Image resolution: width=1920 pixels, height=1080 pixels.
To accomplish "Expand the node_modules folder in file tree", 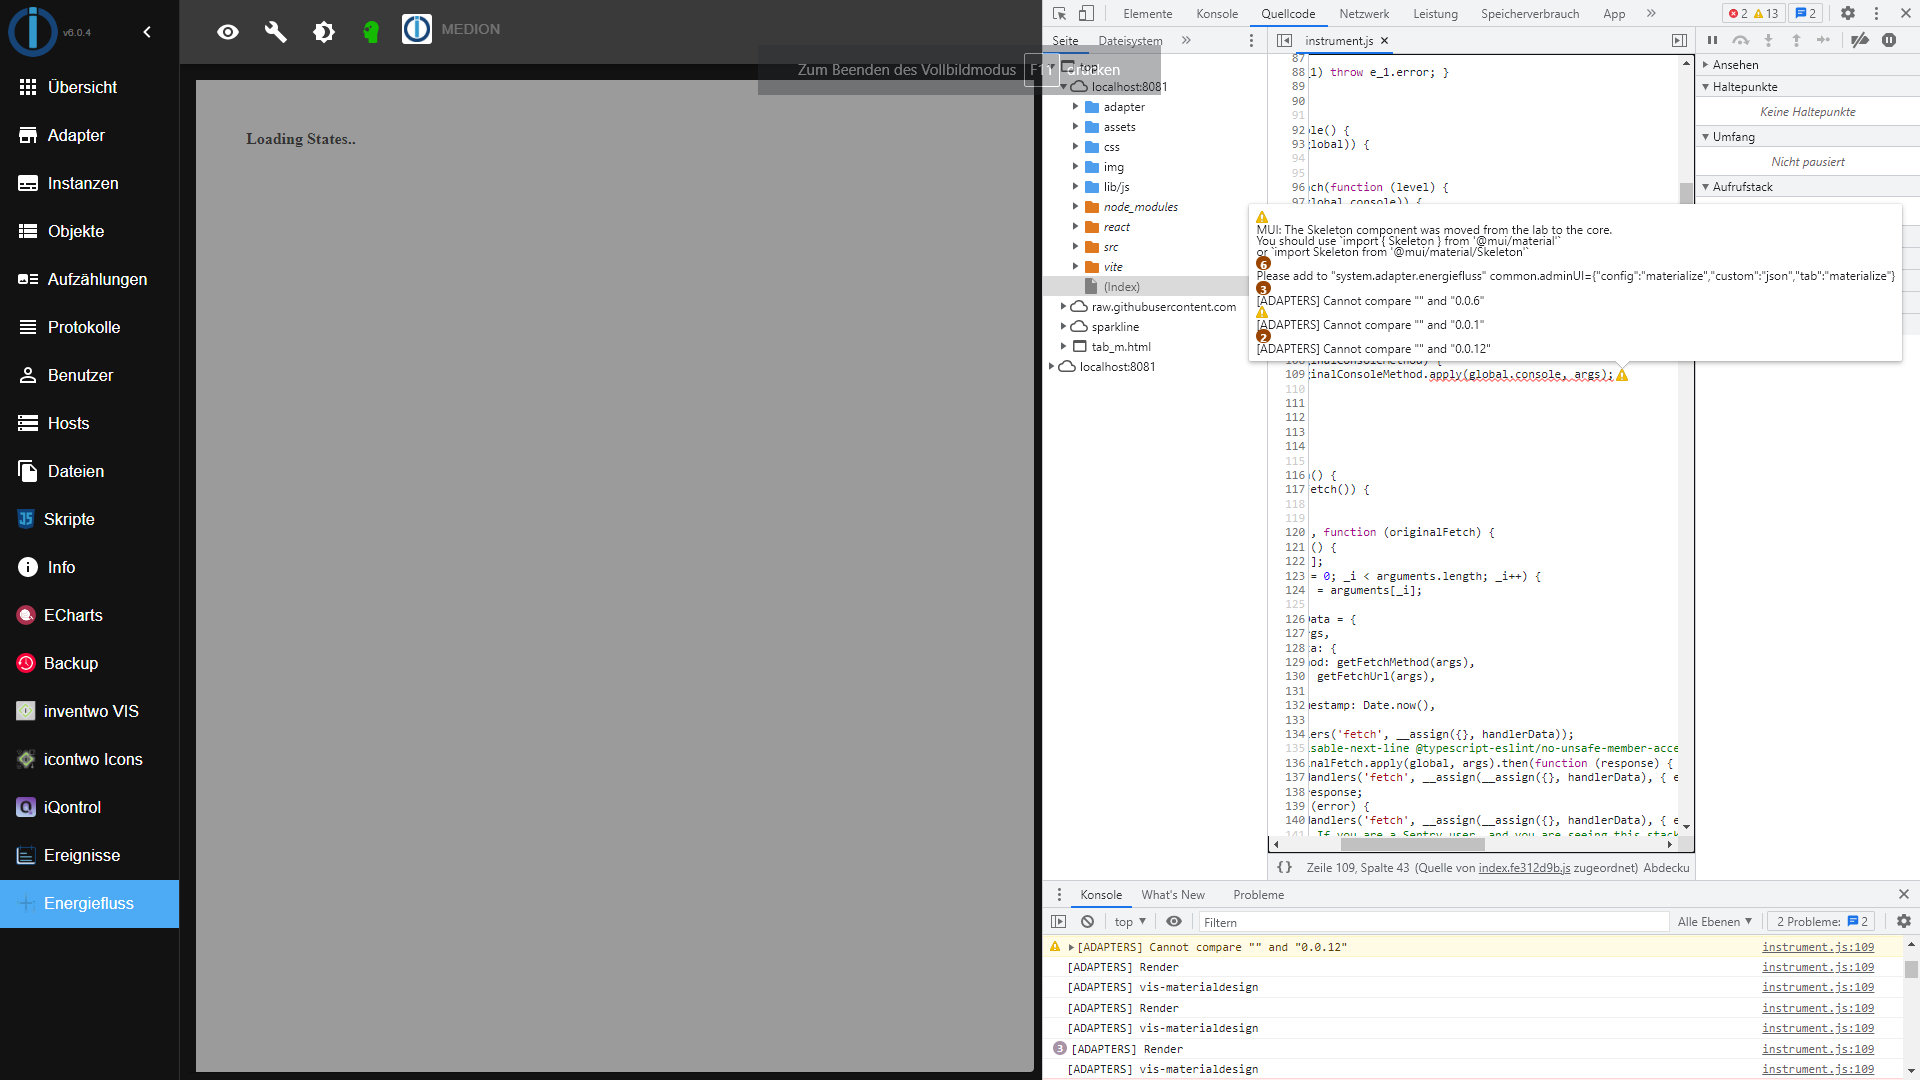I will [1075, 206].
